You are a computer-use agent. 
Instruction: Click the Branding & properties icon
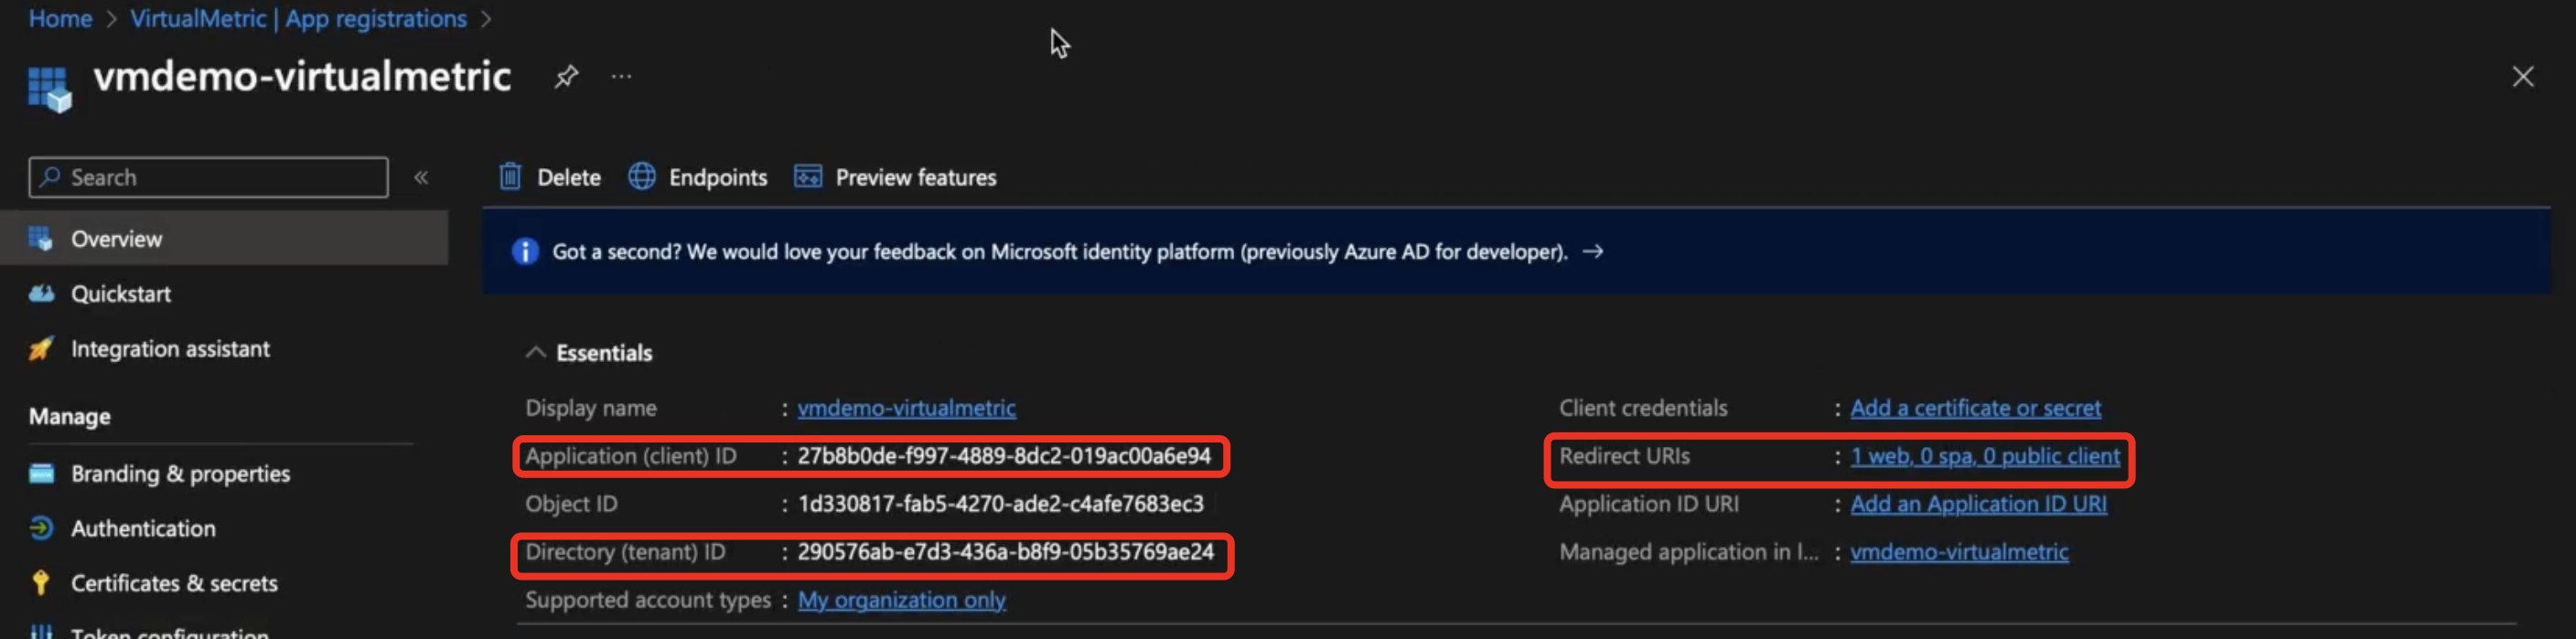click(41, 473)
